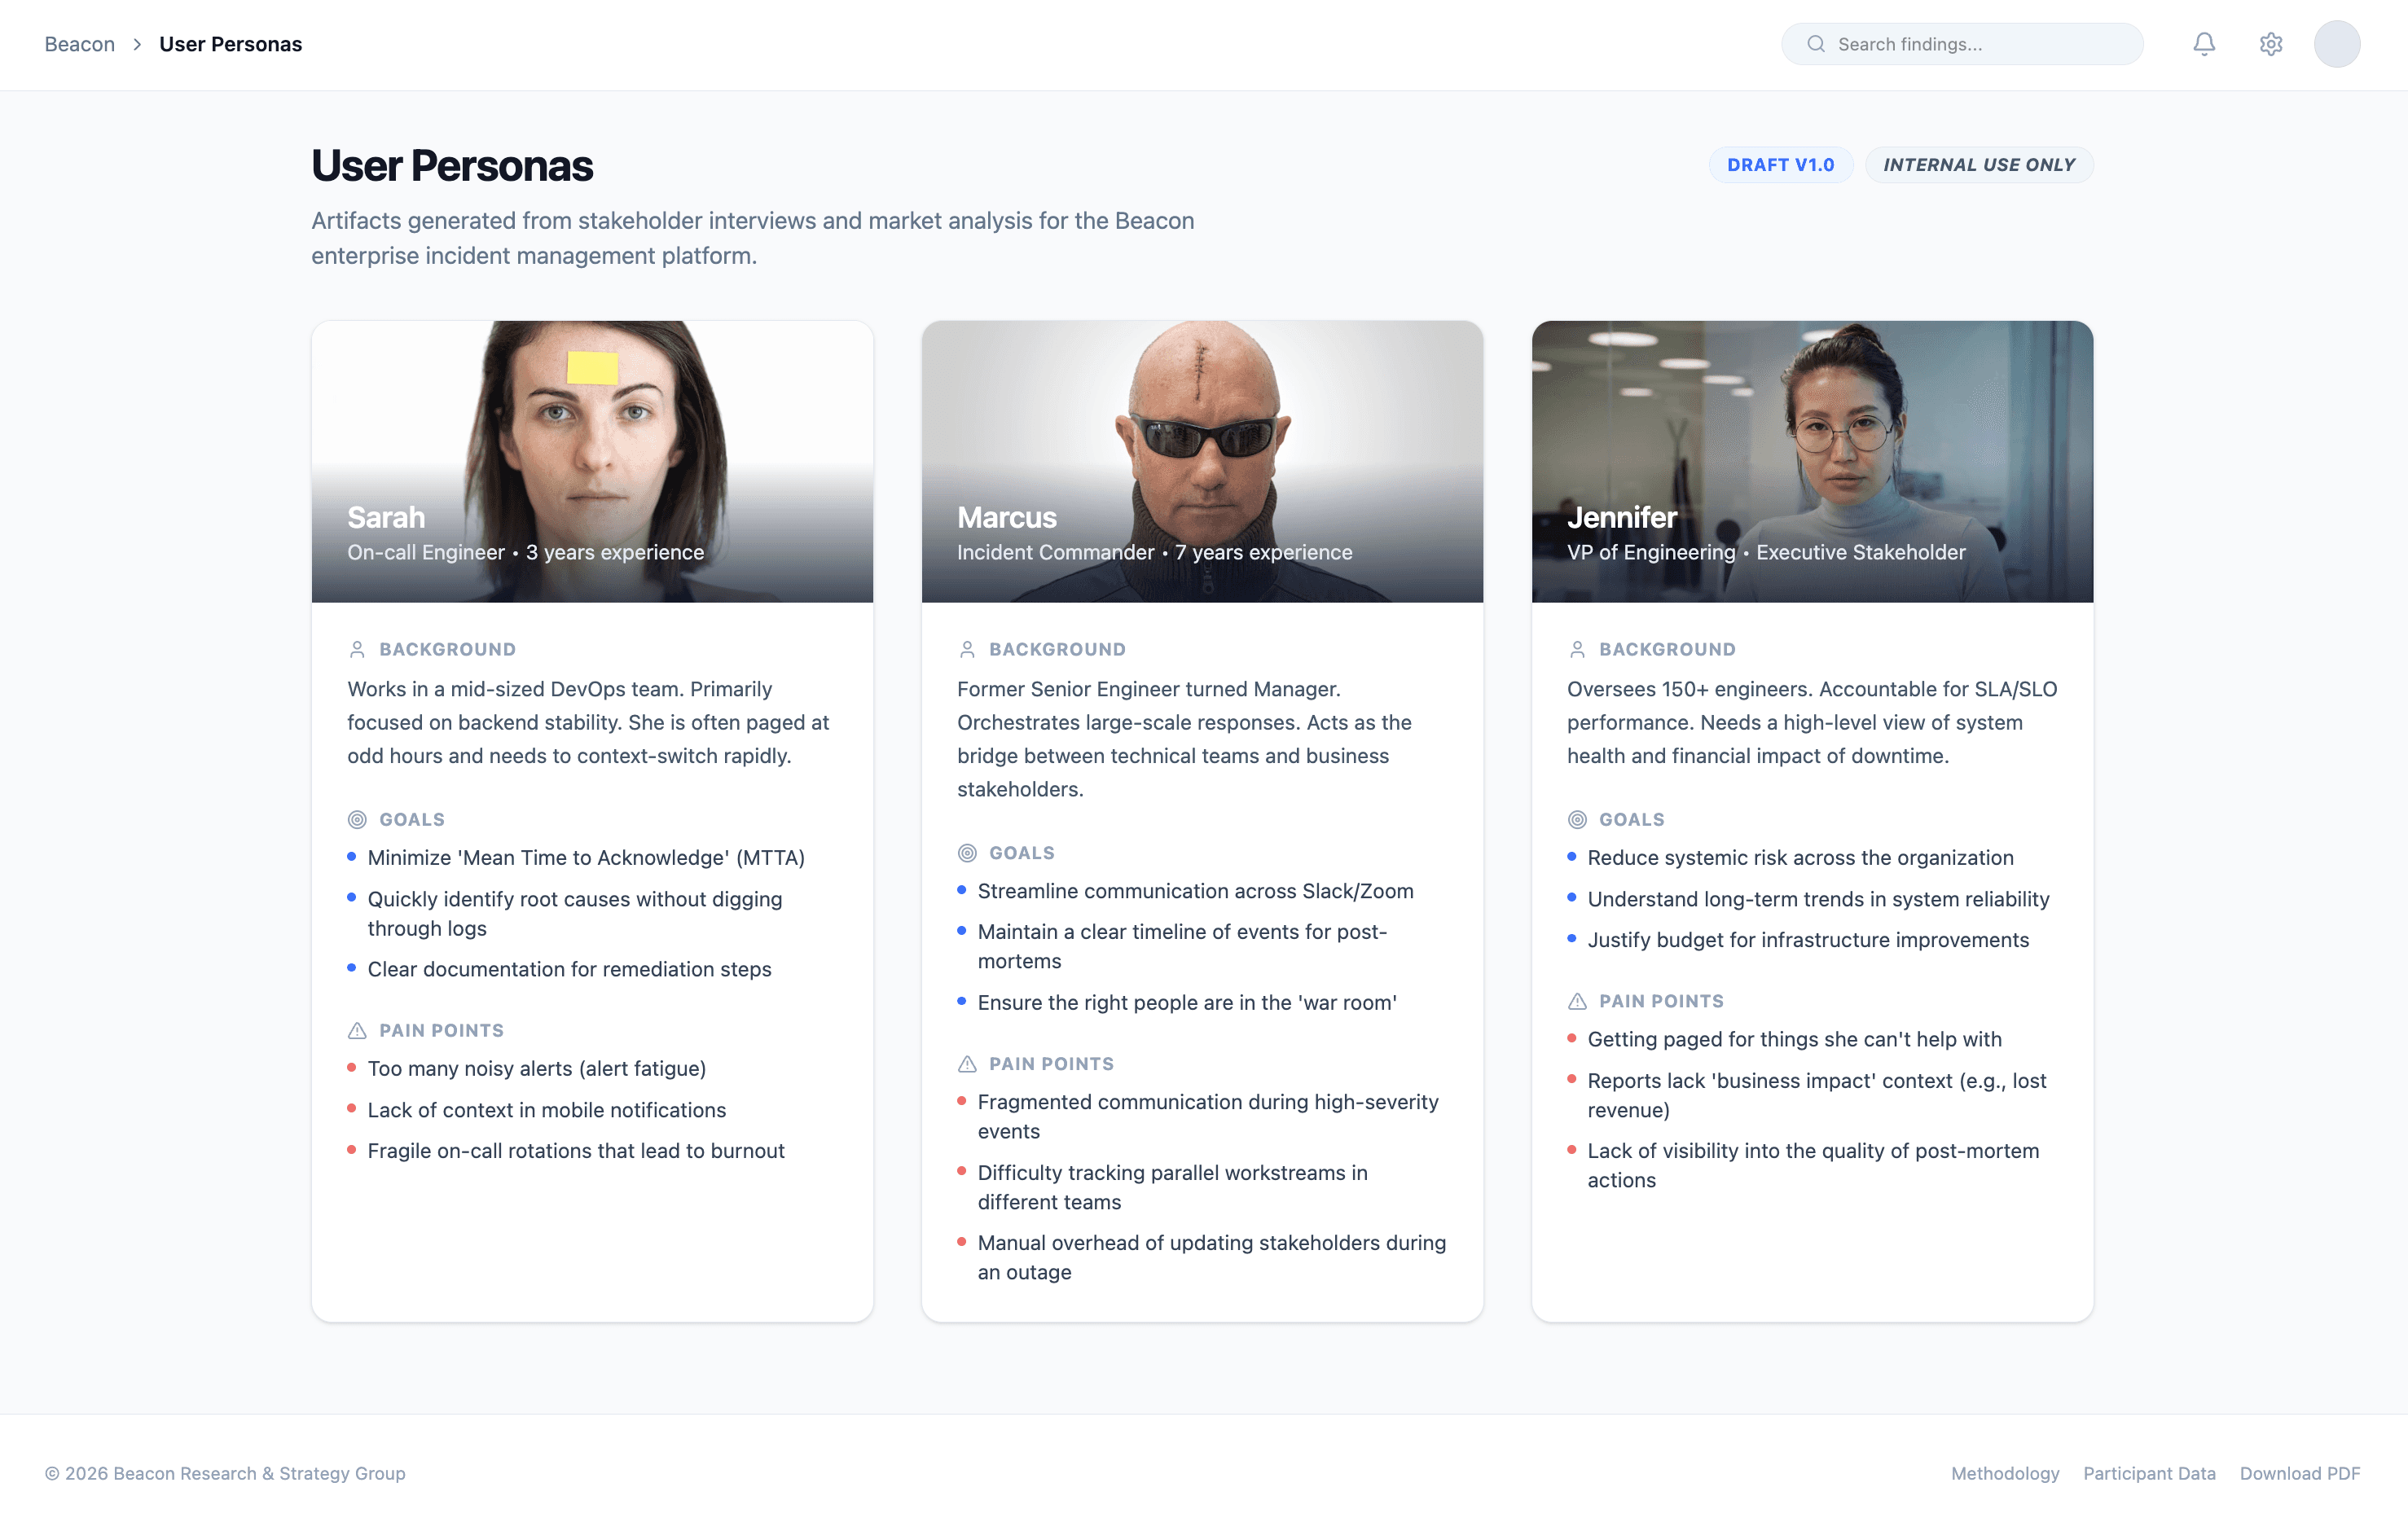
Task: Open the notifications bell
Action: [x=2204, y=44]
